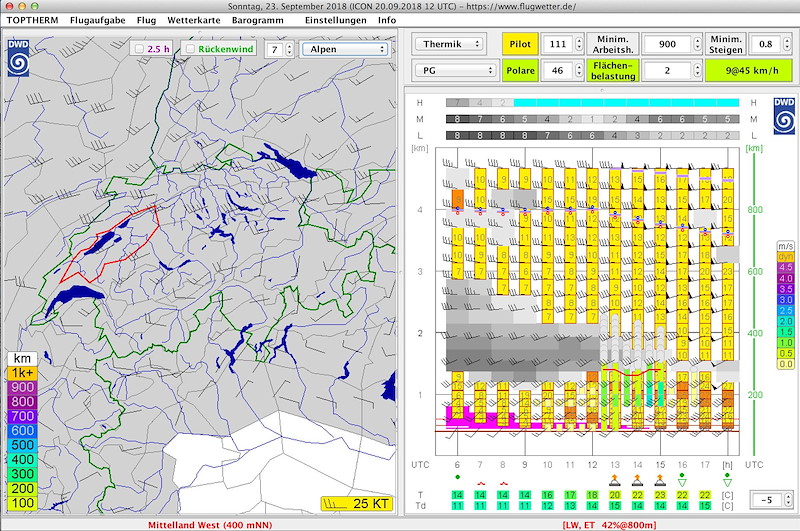Open the PG aircraft type dropdown
The height and width of the screenshot is (531, 800).
point(456,70)
